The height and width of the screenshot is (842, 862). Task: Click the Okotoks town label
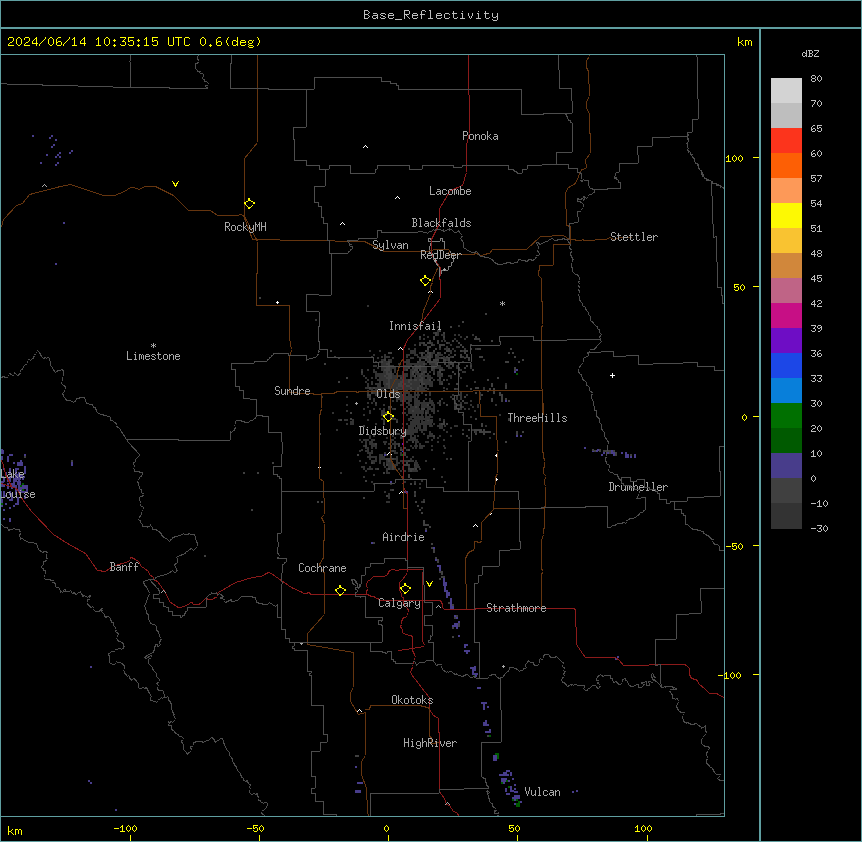(412, 700)
